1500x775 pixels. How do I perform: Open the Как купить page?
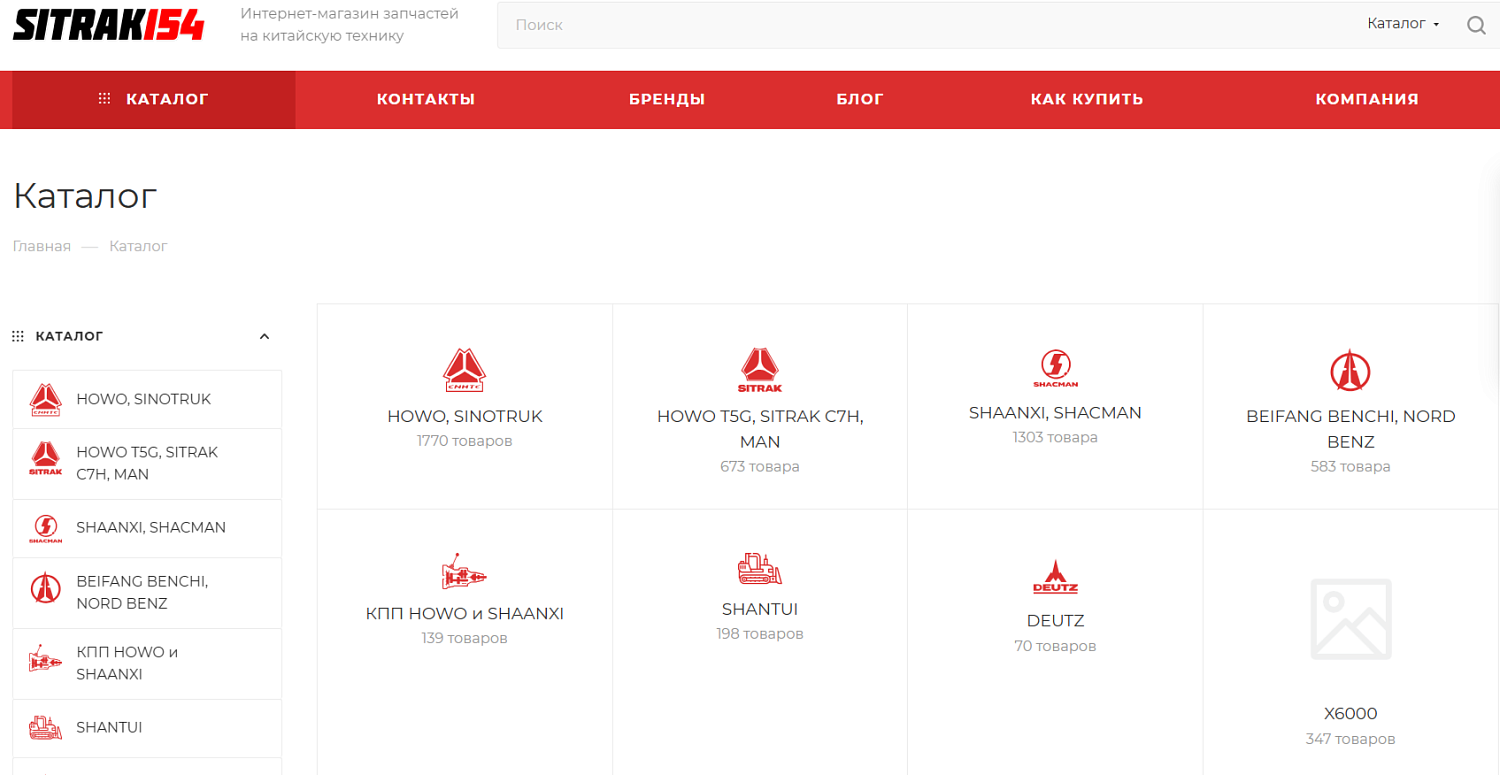1087,99
